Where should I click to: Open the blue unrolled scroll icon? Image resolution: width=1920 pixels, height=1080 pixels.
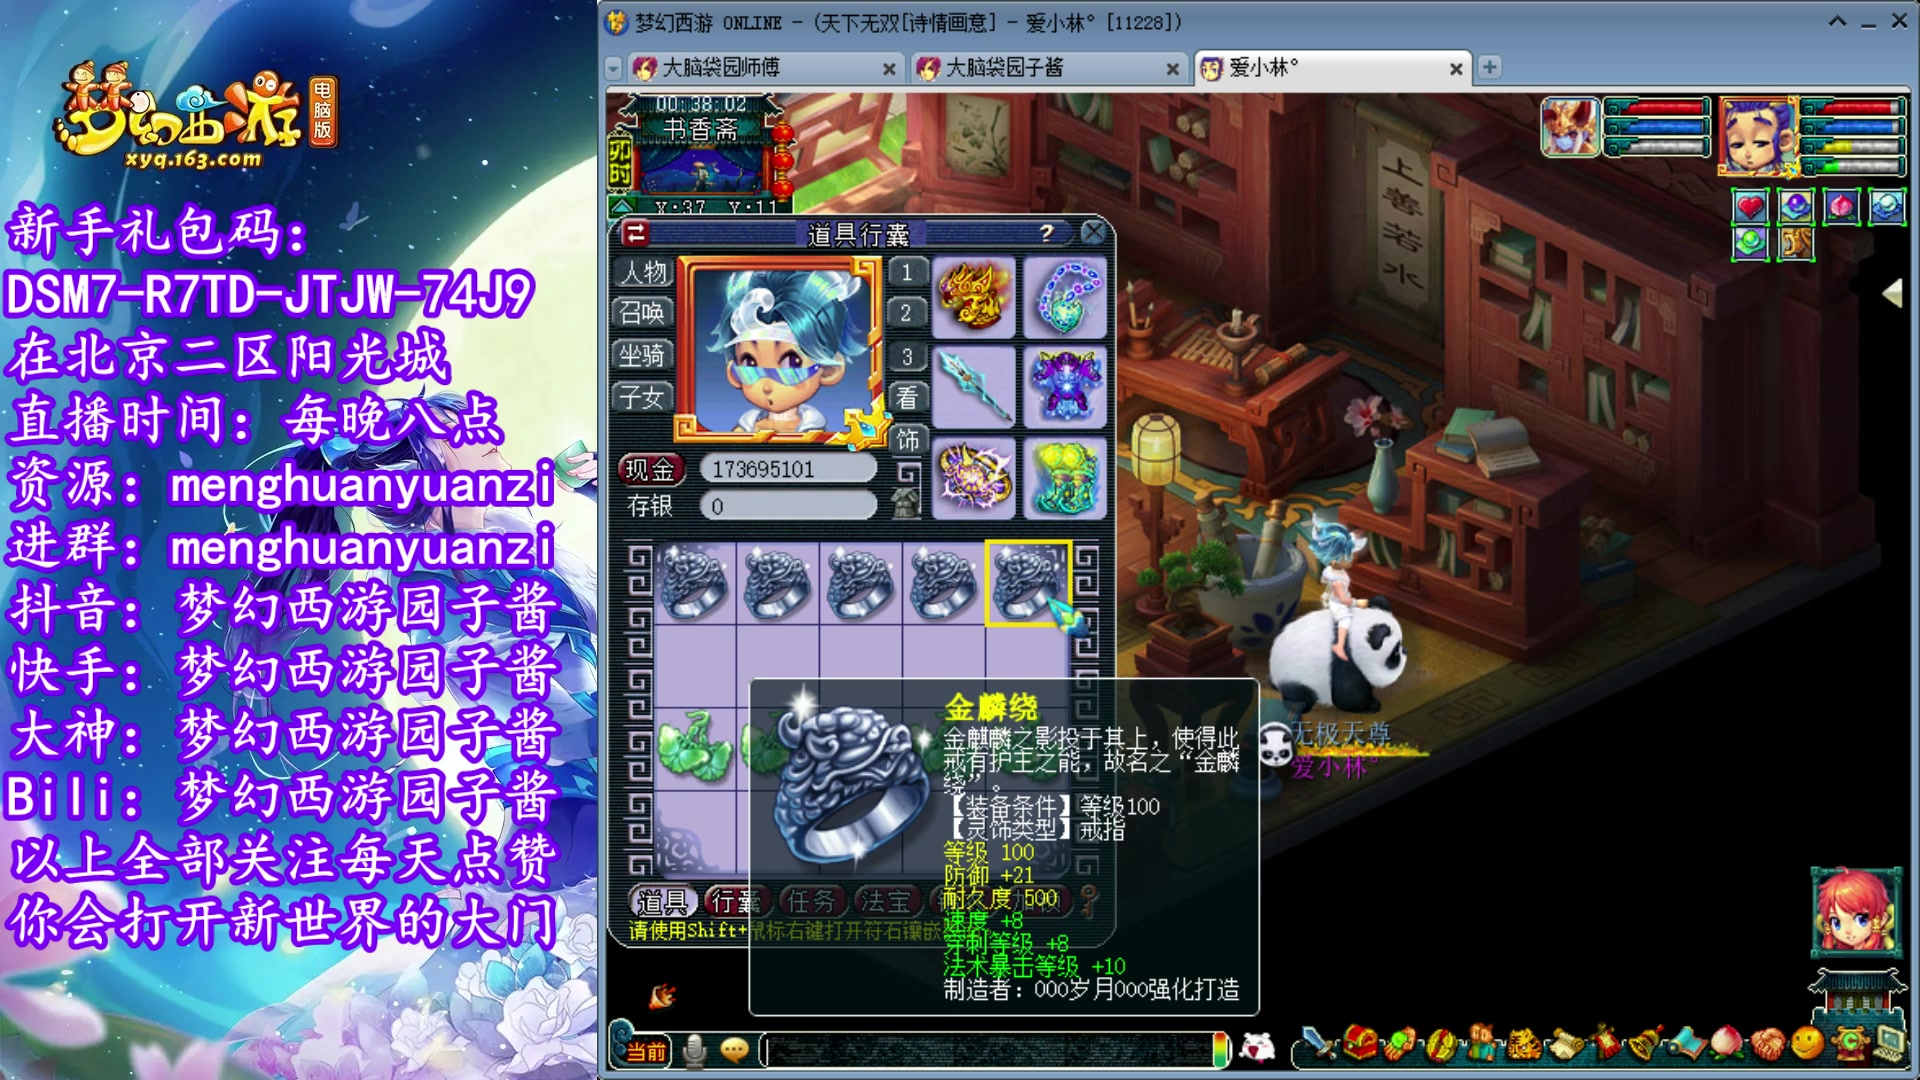[x=1686, y=1045]
